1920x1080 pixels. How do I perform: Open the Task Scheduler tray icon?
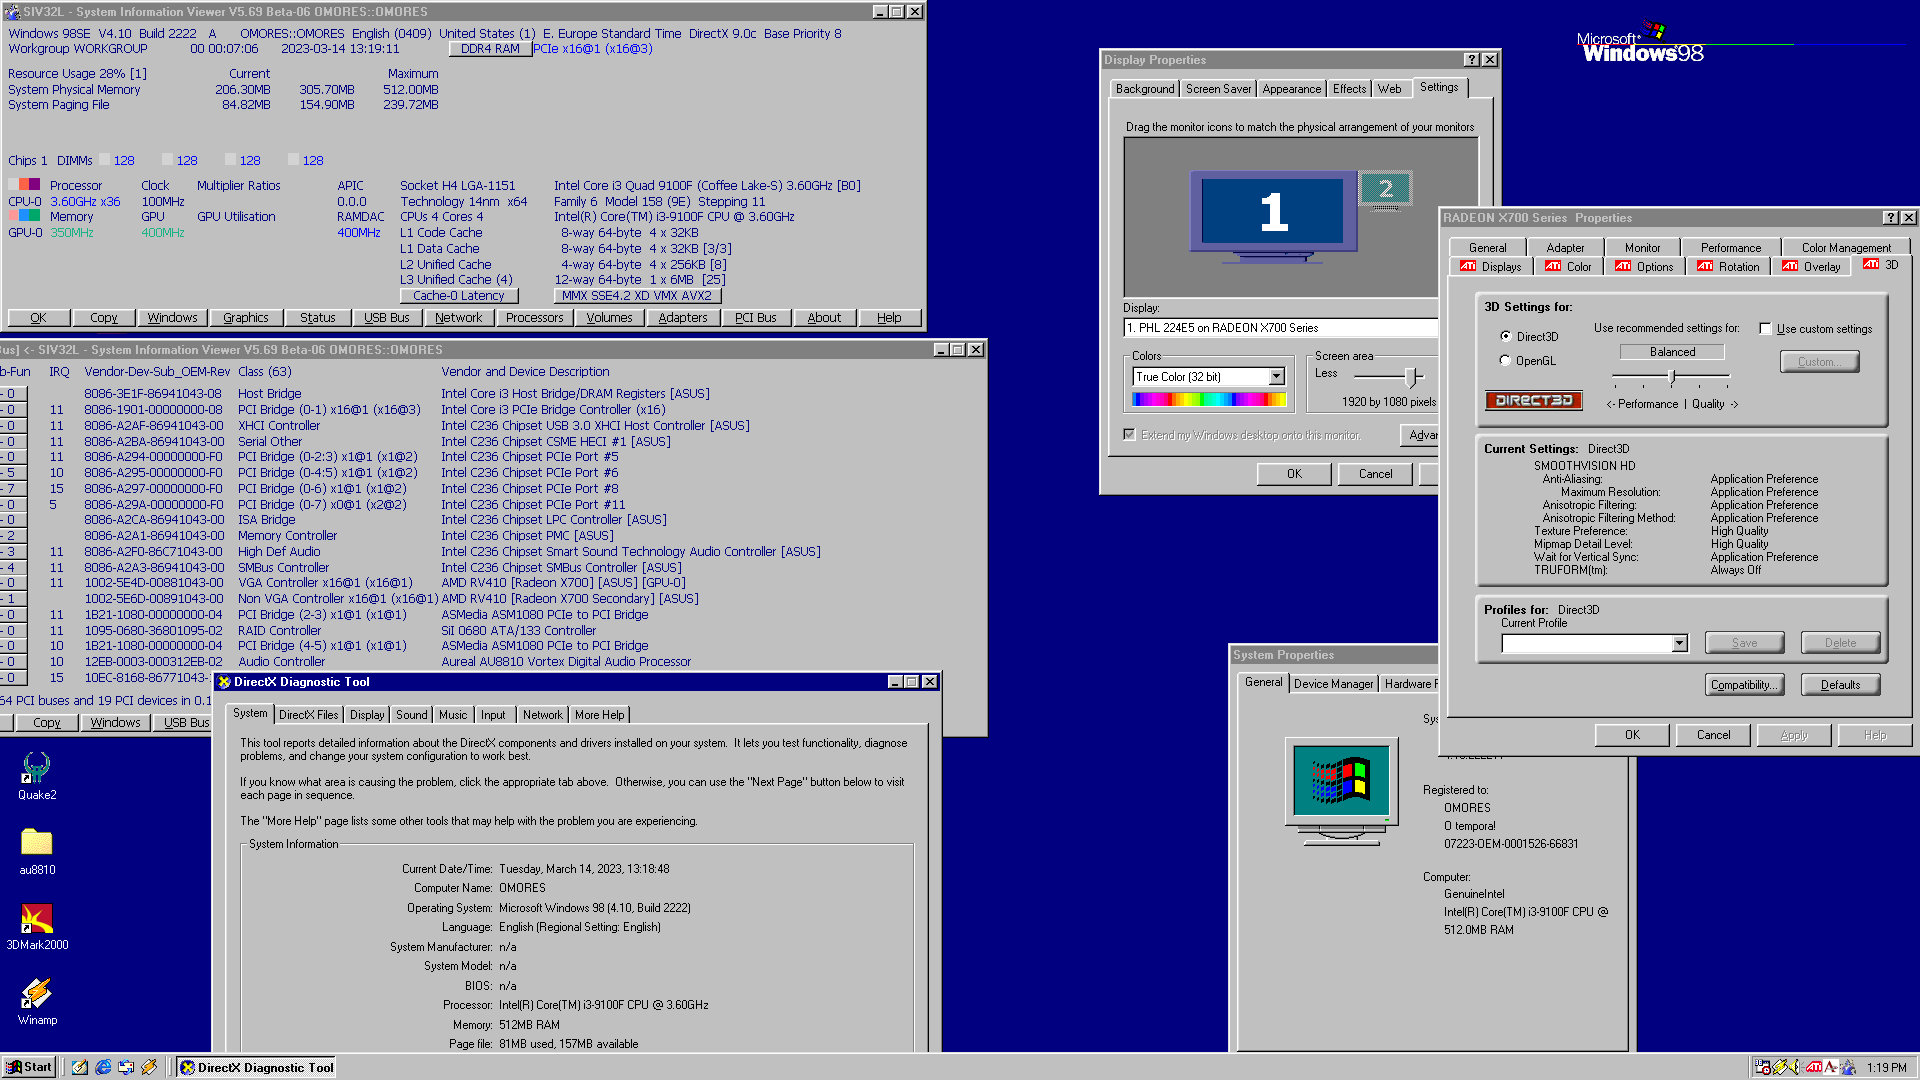click(x=1763, y=1067)
